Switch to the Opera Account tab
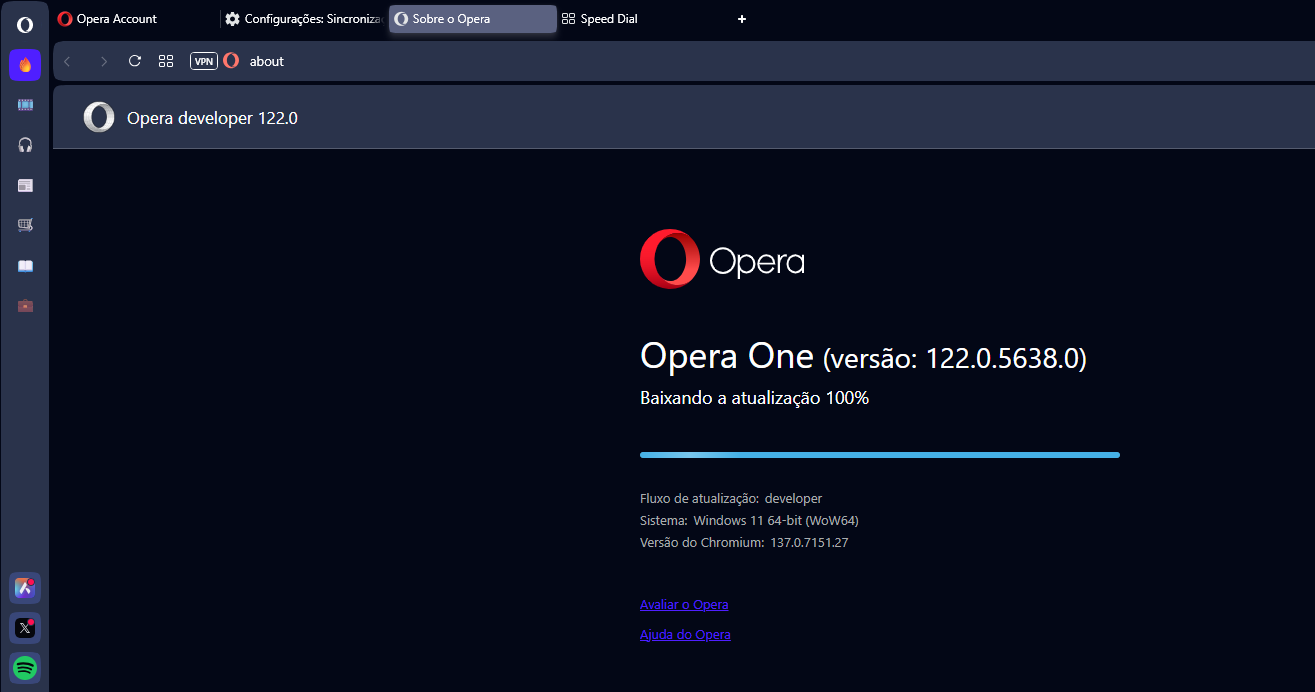The width and height of the screenshot is (1315, 692). pos(136,19)
